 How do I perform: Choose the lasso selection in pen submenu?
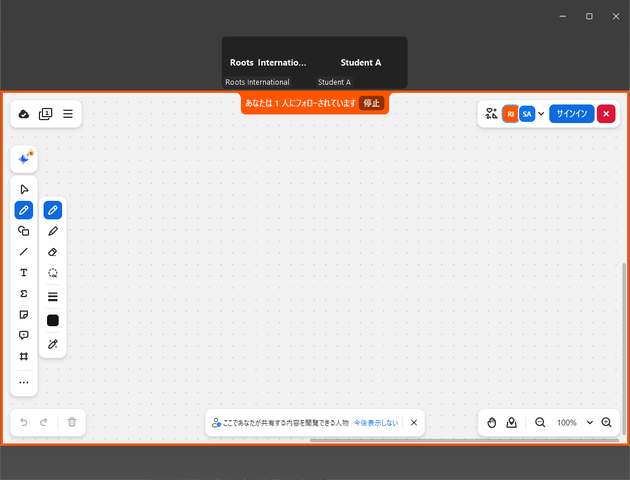53,273
